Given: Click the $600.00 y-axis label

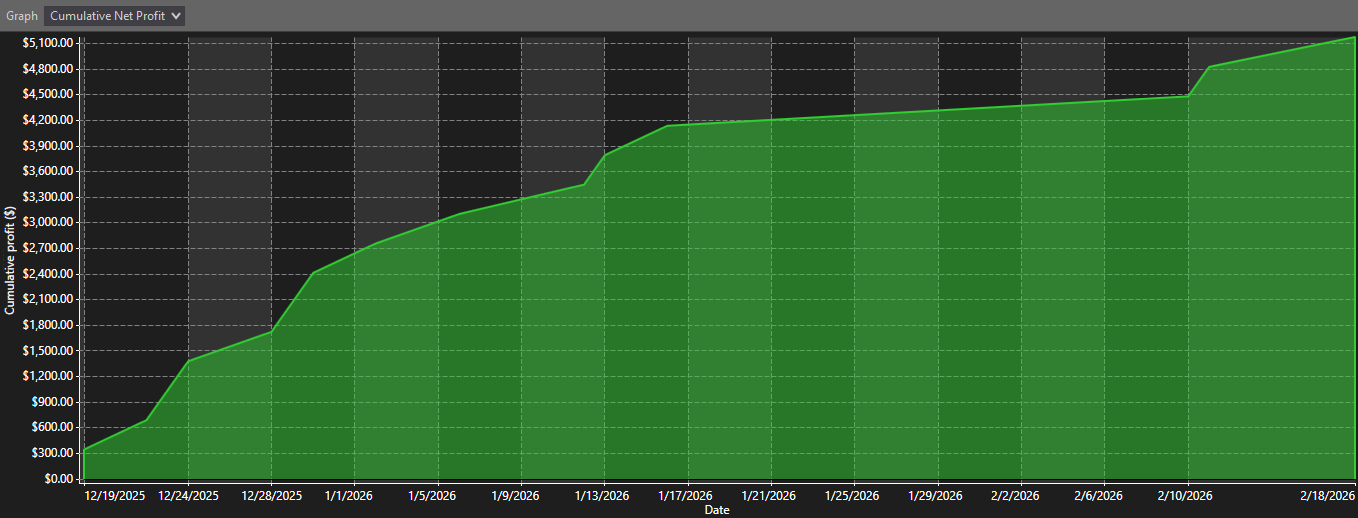Looking at the screenshot, I should coord(52,427).
